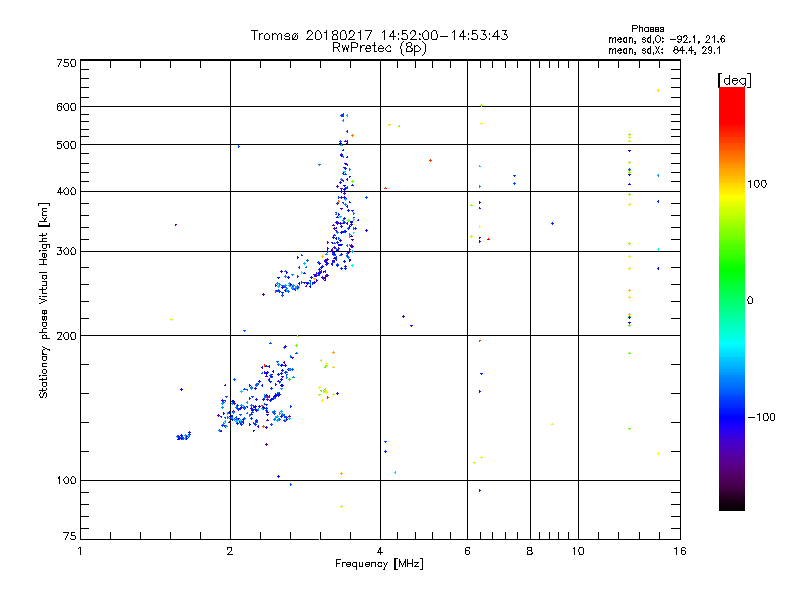Viewport: 800px width, 600px height.
Task: Click the '[deg]' colorbar unit label
Action: tap(734, 80)
